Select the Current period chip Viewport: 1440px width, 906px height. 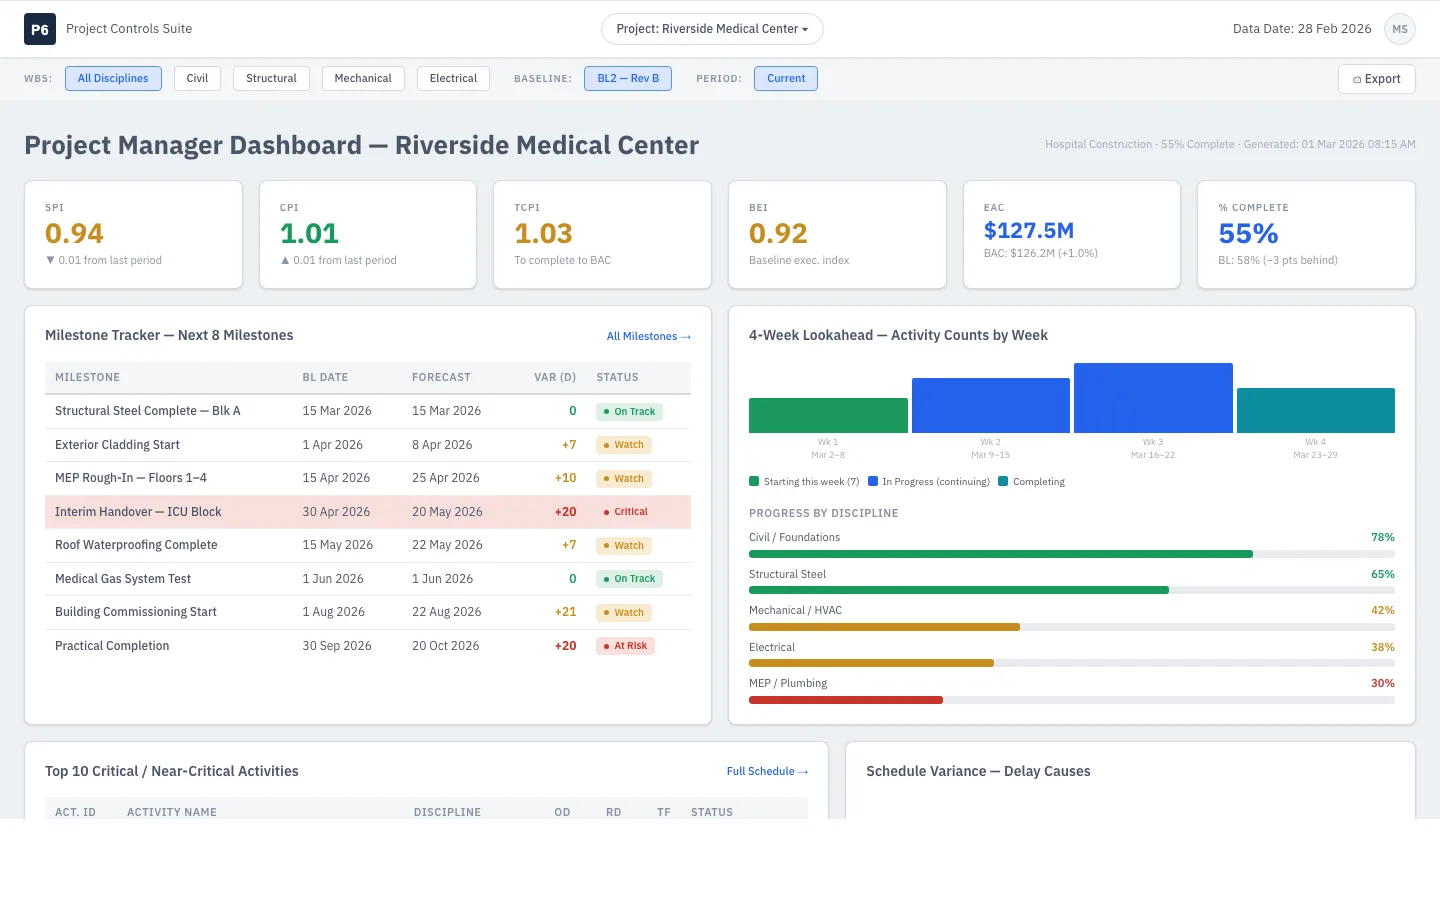point(786,78)
